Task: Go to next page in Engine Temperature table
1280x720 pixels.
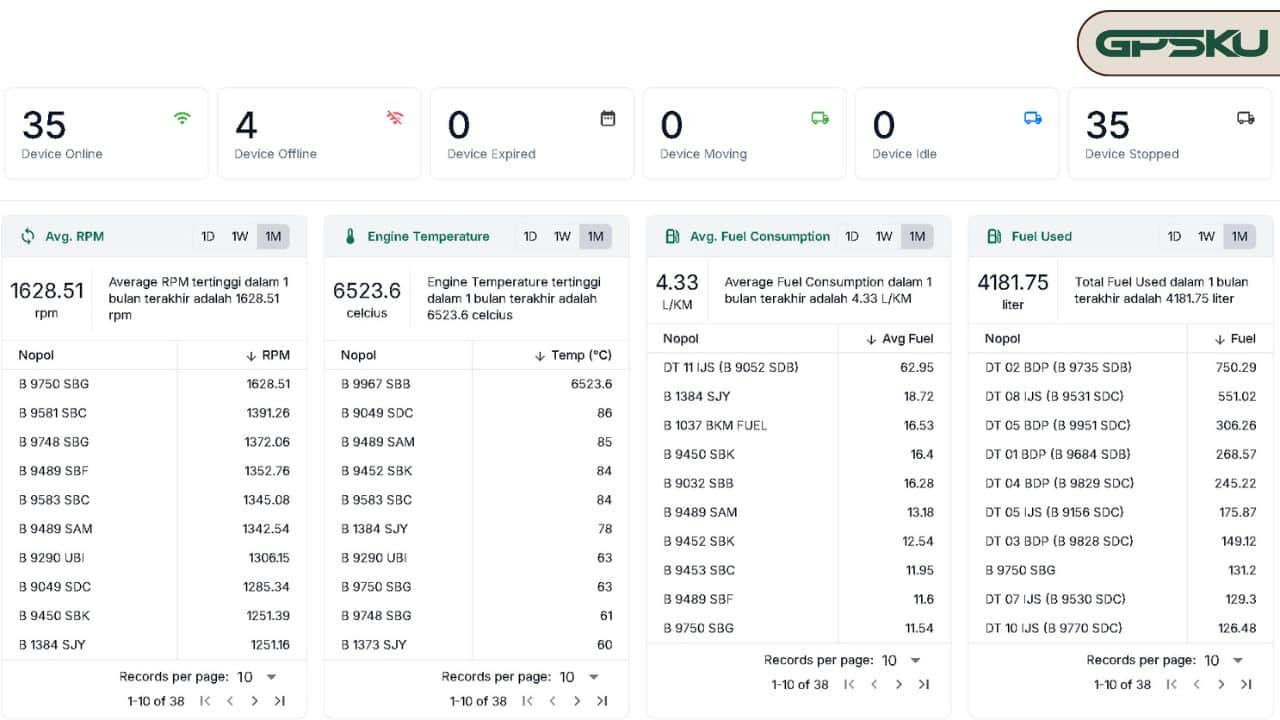Action: [577, 701]
